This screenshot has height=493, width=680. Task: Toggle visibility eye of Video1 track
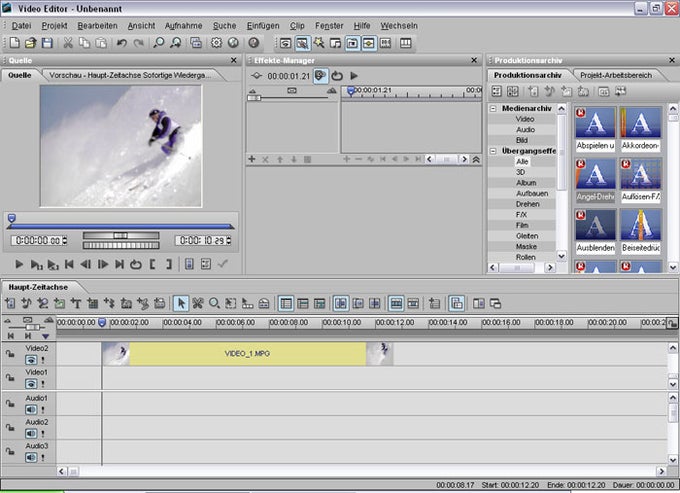point(31,384)
